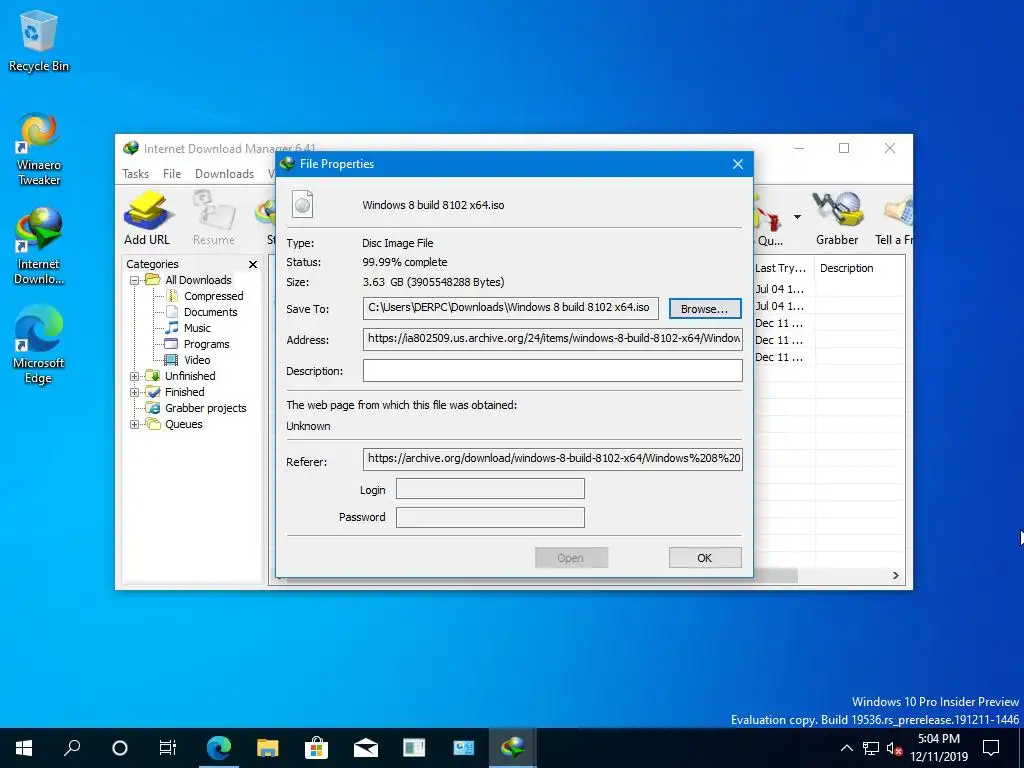Image resolution: width=1024 pixels, height=768 pixels.
Task: Expand the Unfinished category
Action: pos(135,376)
